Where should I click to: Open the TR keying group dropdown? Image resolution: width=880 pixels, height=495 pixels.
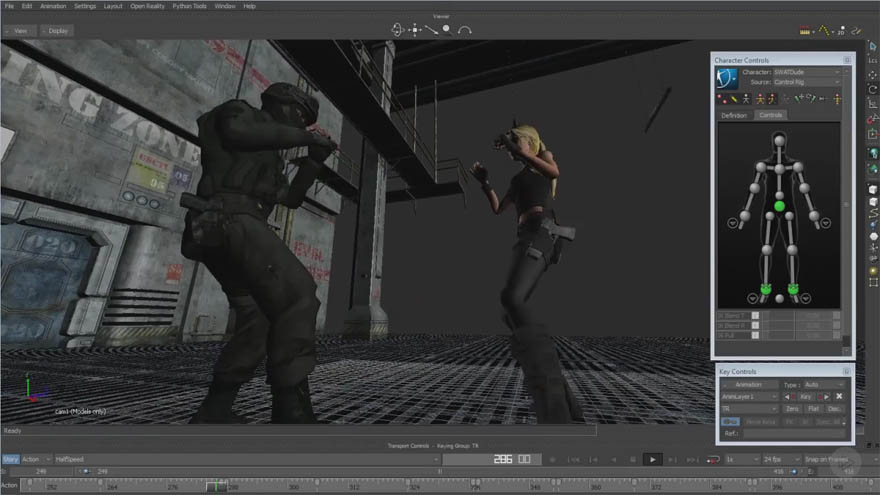click(749, 409)
